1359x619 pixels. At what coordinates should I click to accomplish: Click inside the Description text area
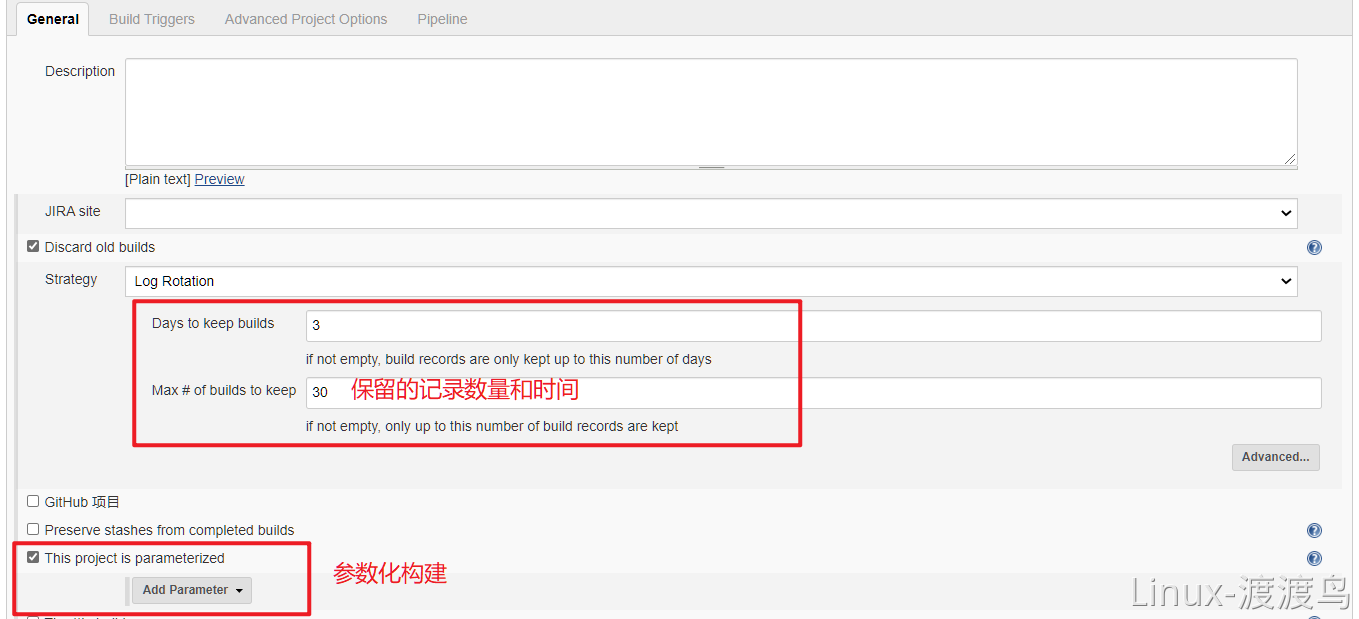pos(711,112)
